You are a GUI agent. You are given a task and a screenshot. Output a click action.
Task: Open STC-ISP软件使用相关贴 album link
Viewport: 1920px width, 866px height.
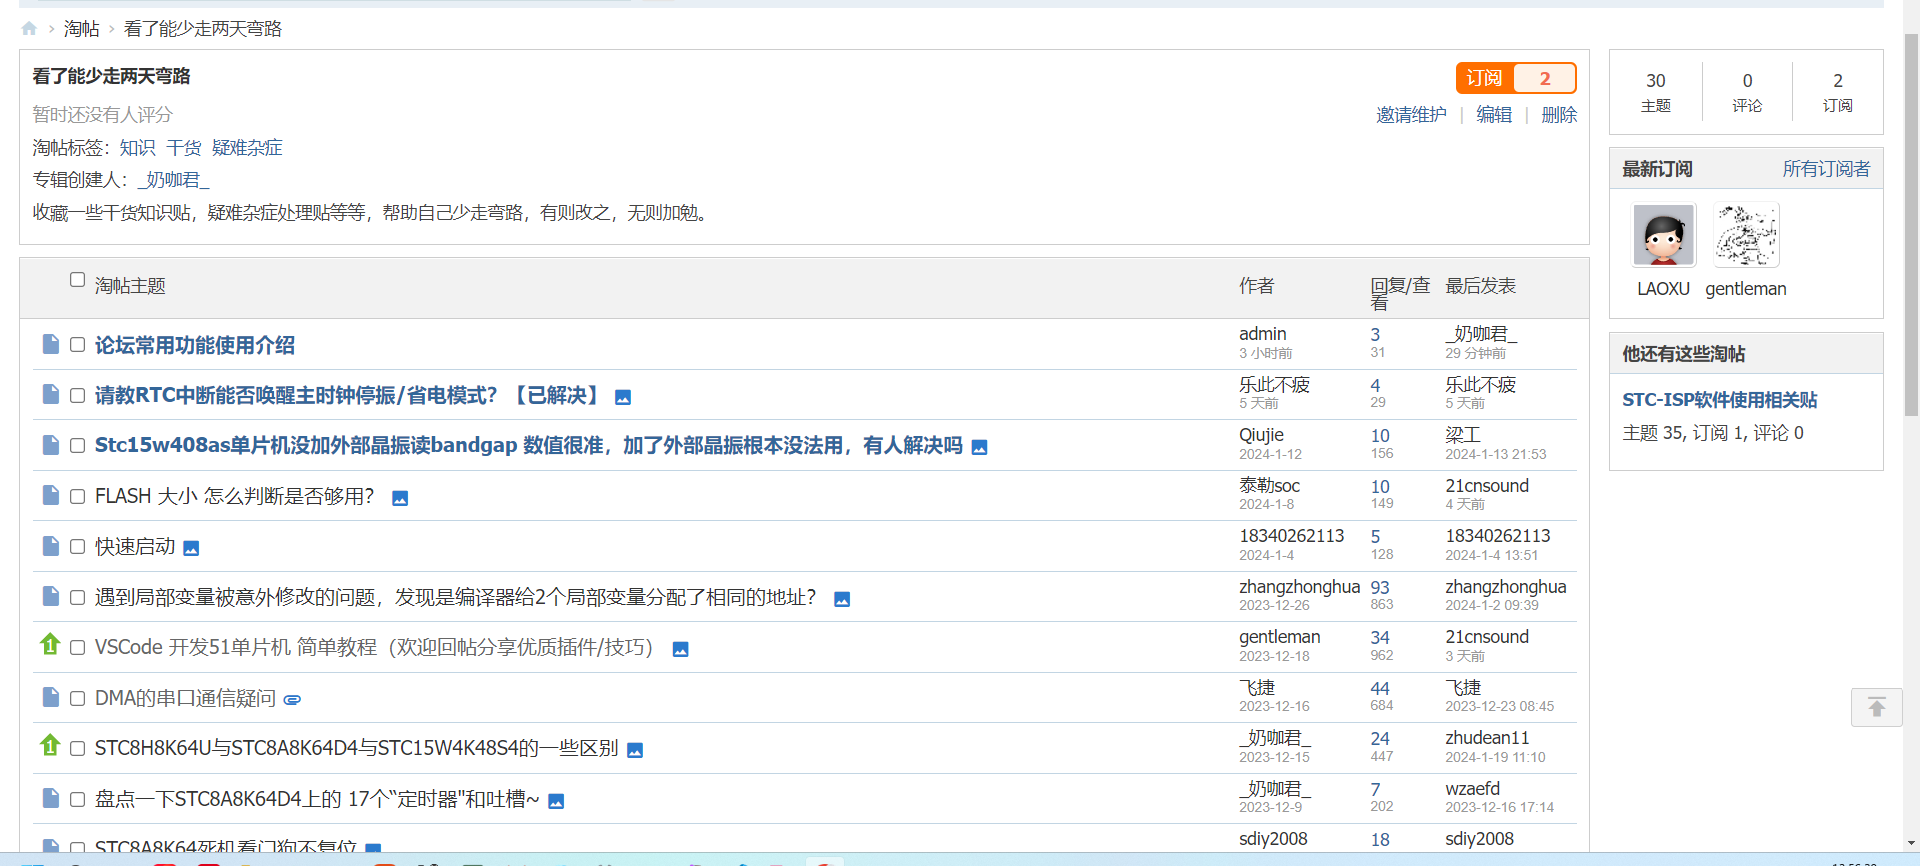coord(1720,400)
